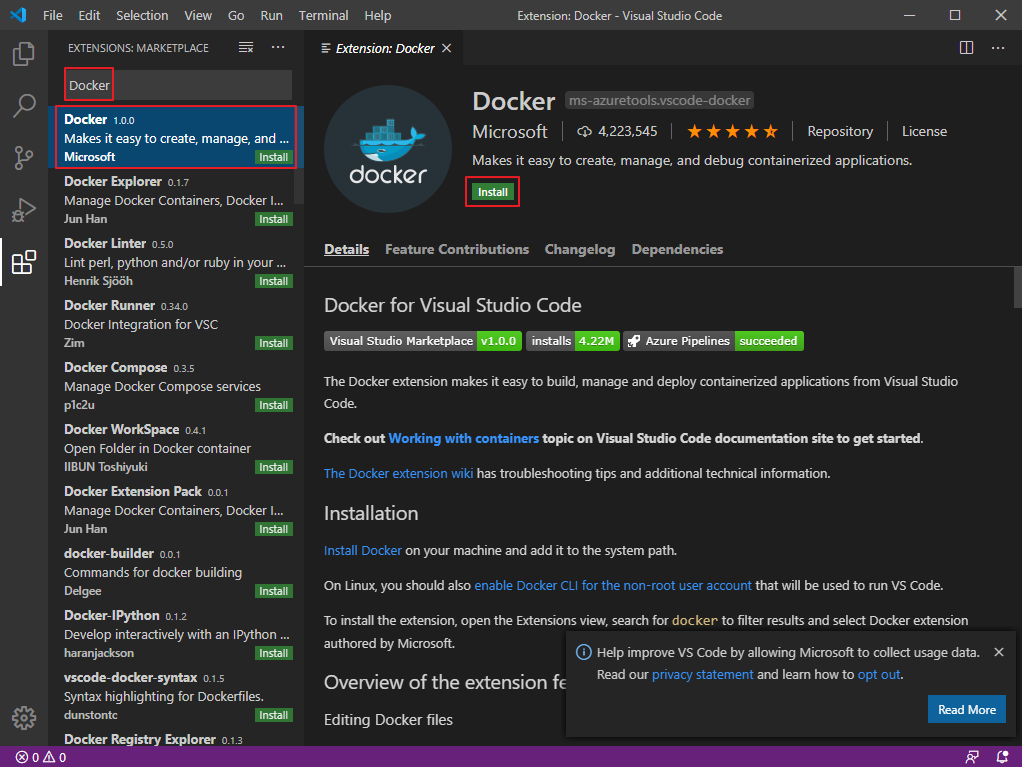Image resolution: width=1022 pixels, height=767 pixels.
Task: Click the extension details page scrollbar
Action: [1017, 287]
